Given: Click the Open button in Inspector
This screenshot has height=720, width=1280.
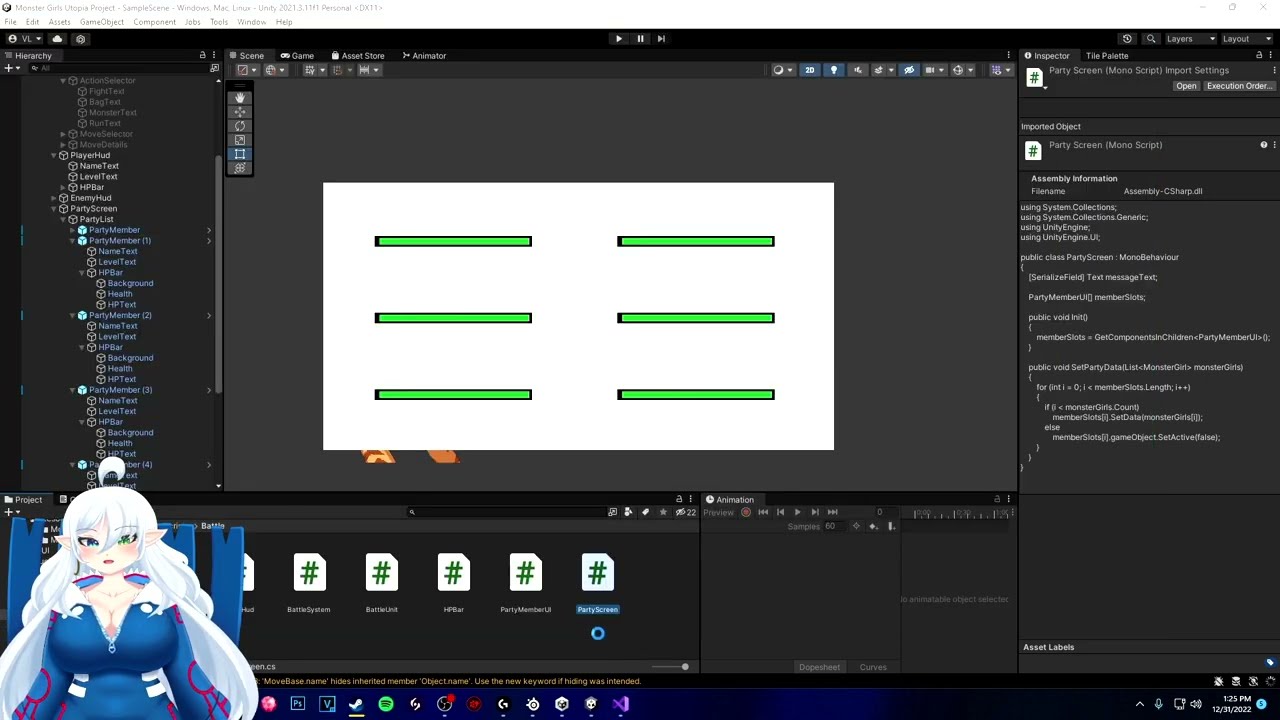Looking at the screenshot, I should [x=1186, y=86].
